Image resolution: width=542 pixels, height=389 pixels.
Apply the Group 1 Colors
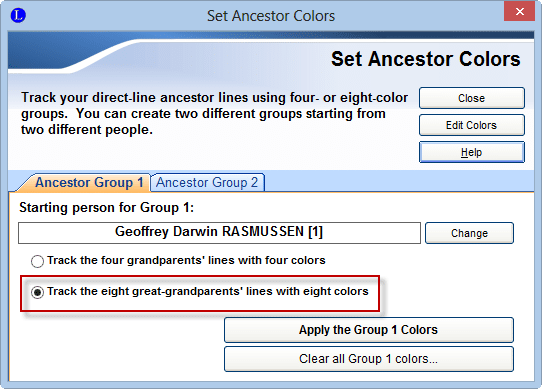(x=369, y=330)
